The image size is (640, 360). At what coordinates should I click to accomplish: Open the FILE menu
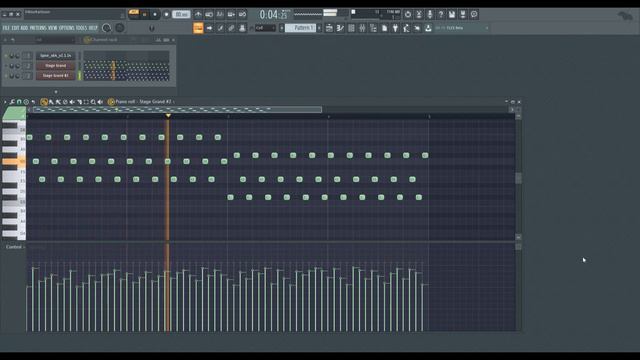tap(6, 28)
